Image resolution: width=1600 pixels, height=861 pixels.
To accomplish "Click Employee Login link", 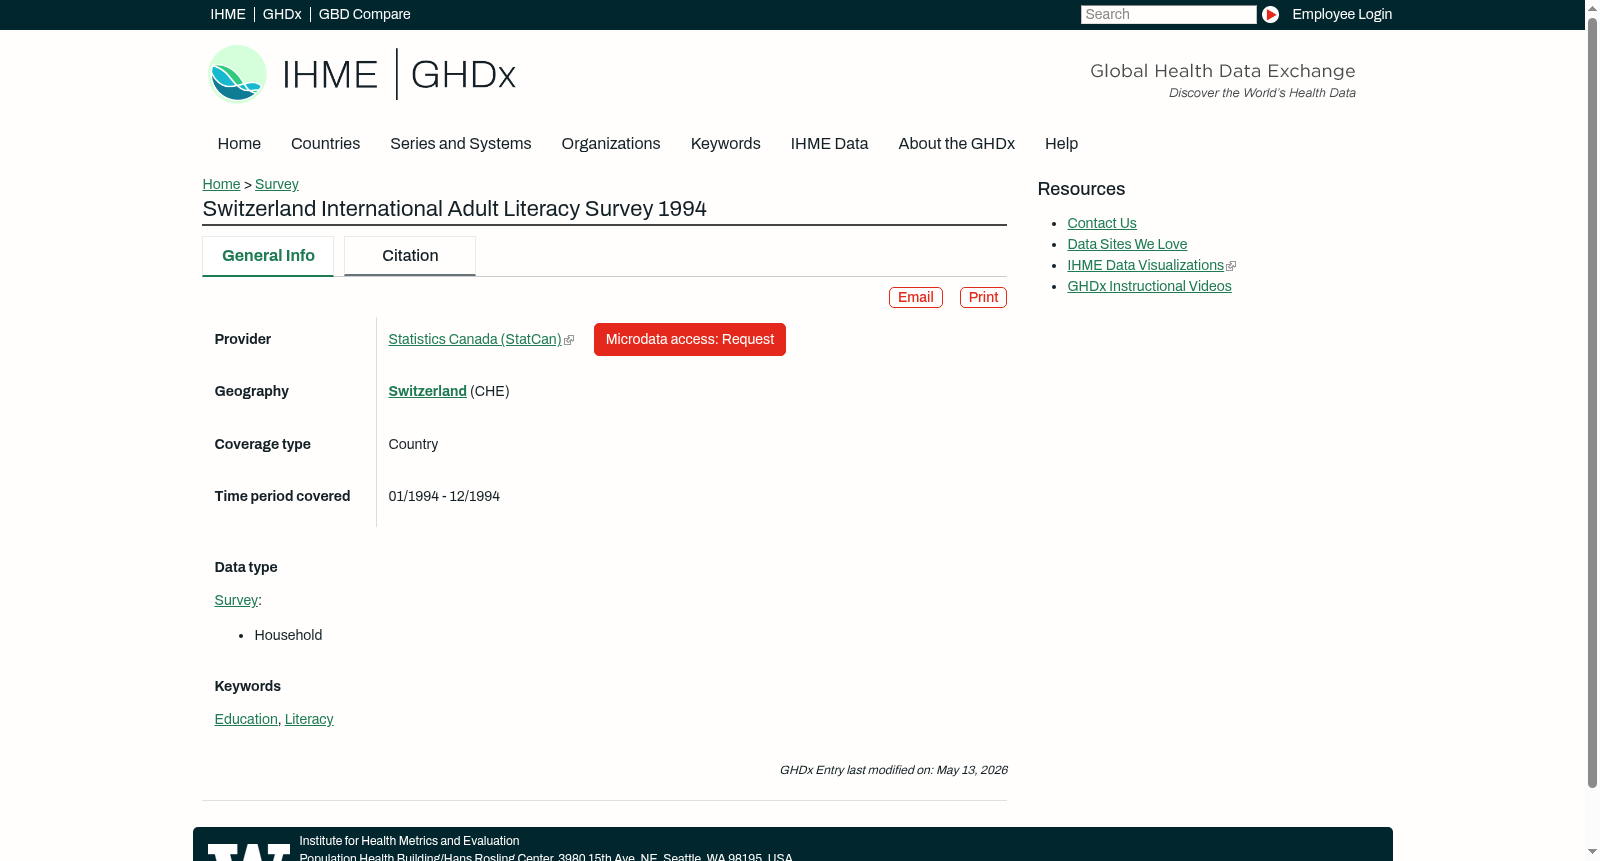I will pyautogui.click(x=1342, y=14).
